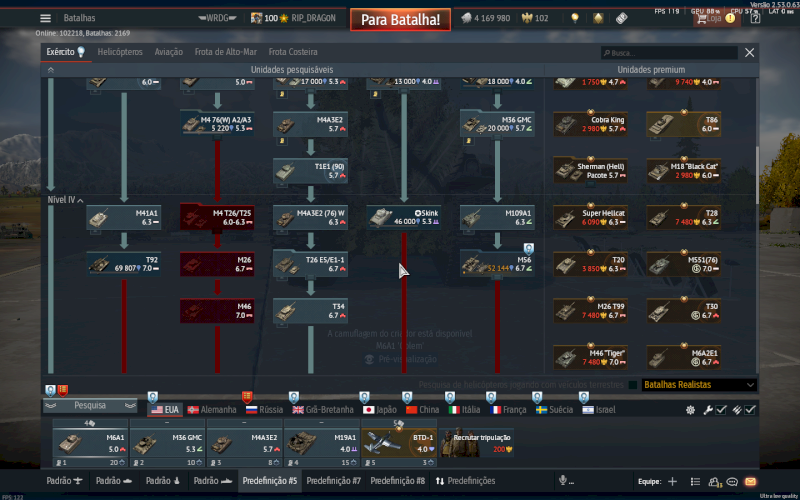800x500 pixels.
Task: Click the microphone voice chat icon
Action: (x=563, y=481)
